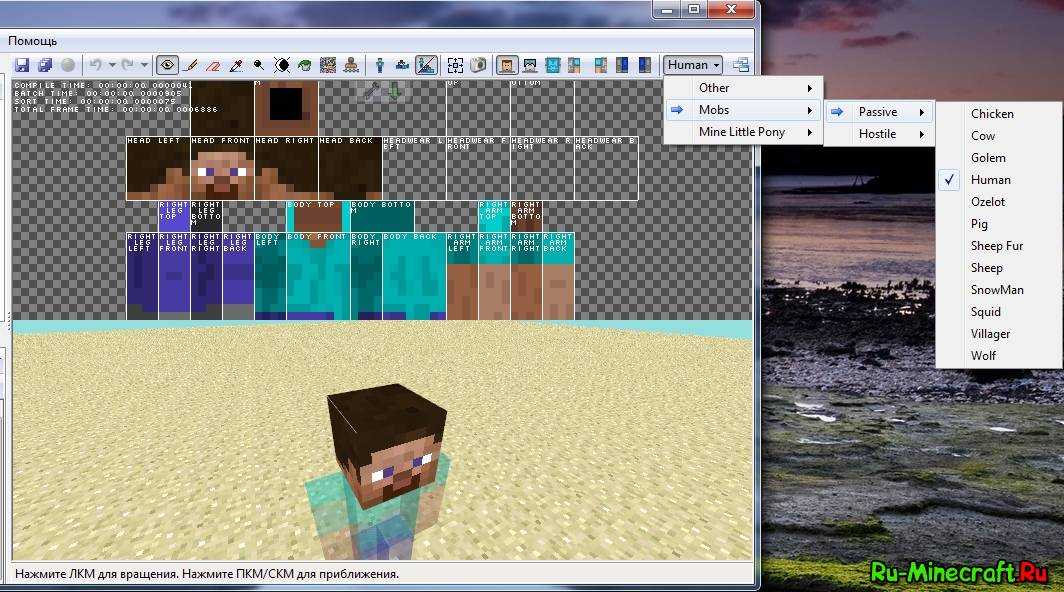1064x592 pixels.
Task: Choose the Wolf model
Action: click(x=999, y=356)
